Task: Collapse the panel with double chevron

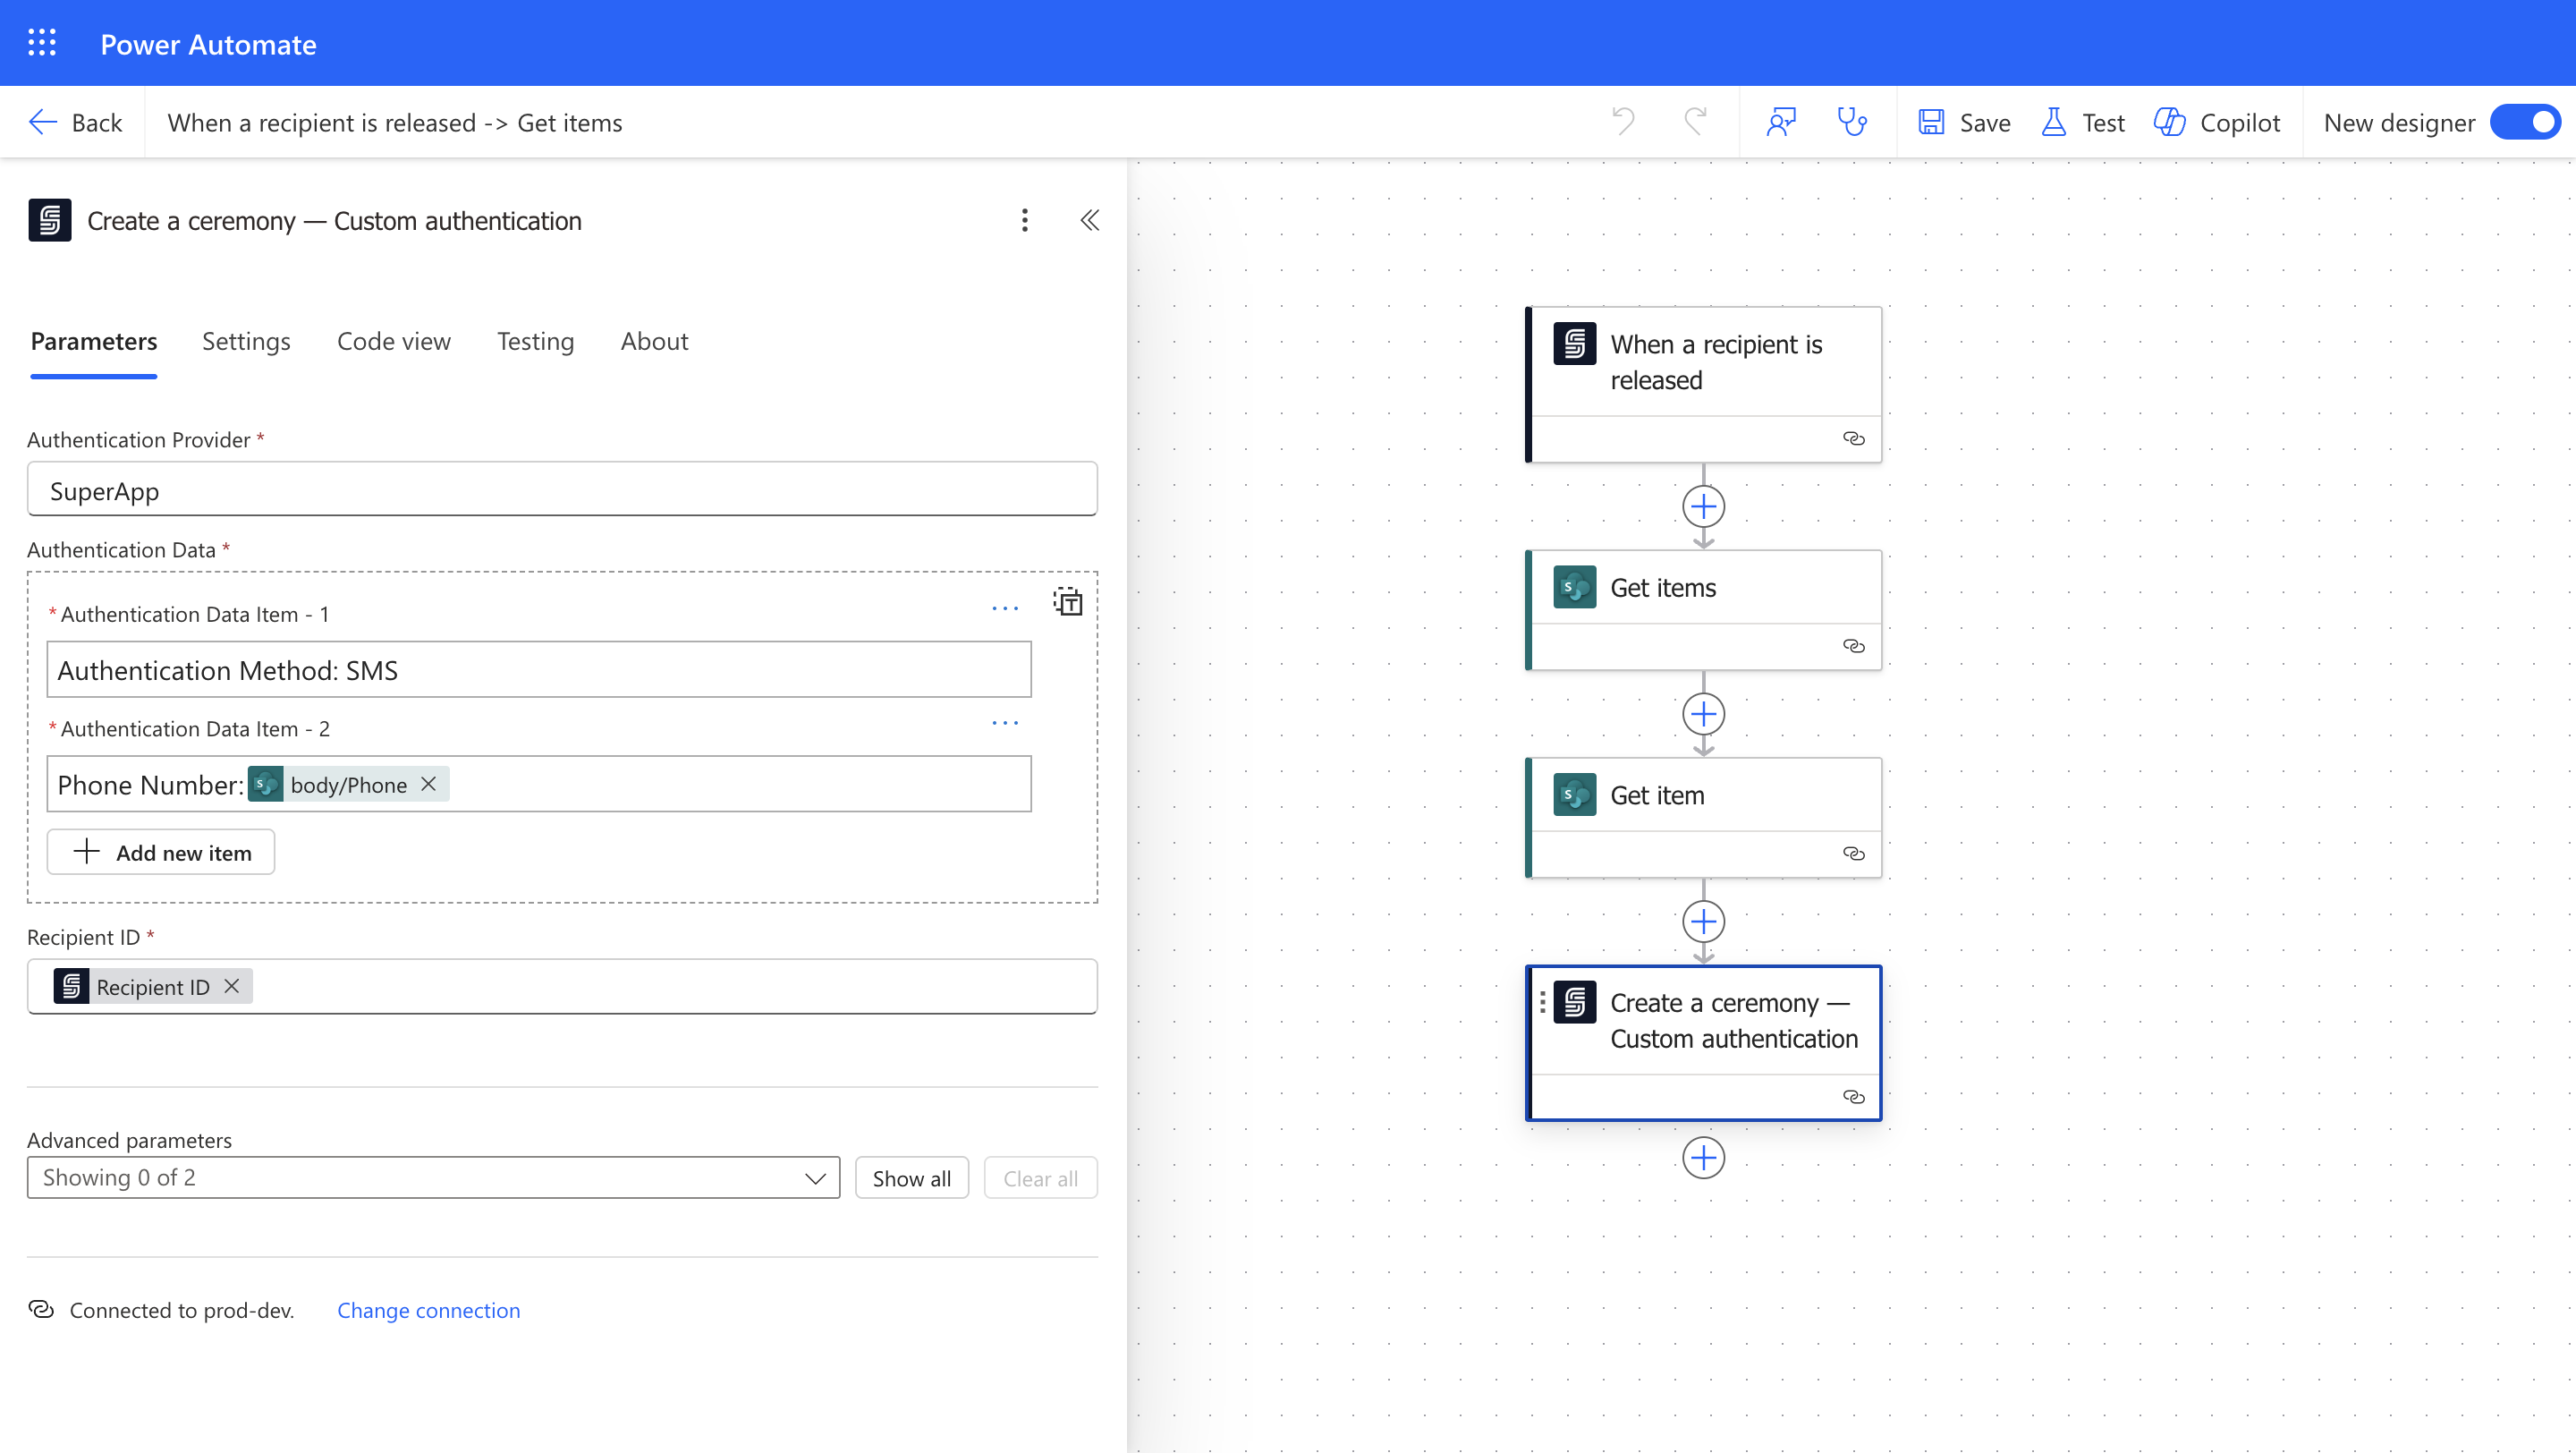Action: (1090, 220)
